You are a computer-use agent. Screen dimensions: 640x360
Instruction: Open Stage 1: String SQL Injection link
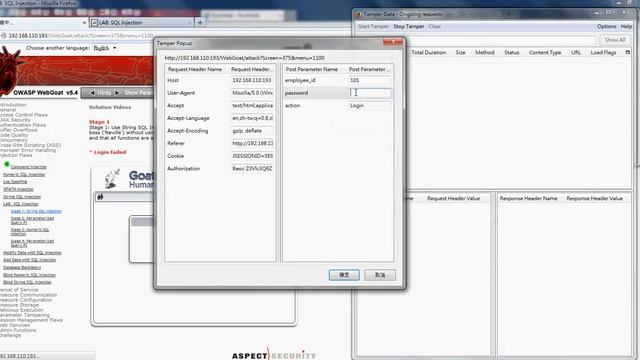click(36, 211)
